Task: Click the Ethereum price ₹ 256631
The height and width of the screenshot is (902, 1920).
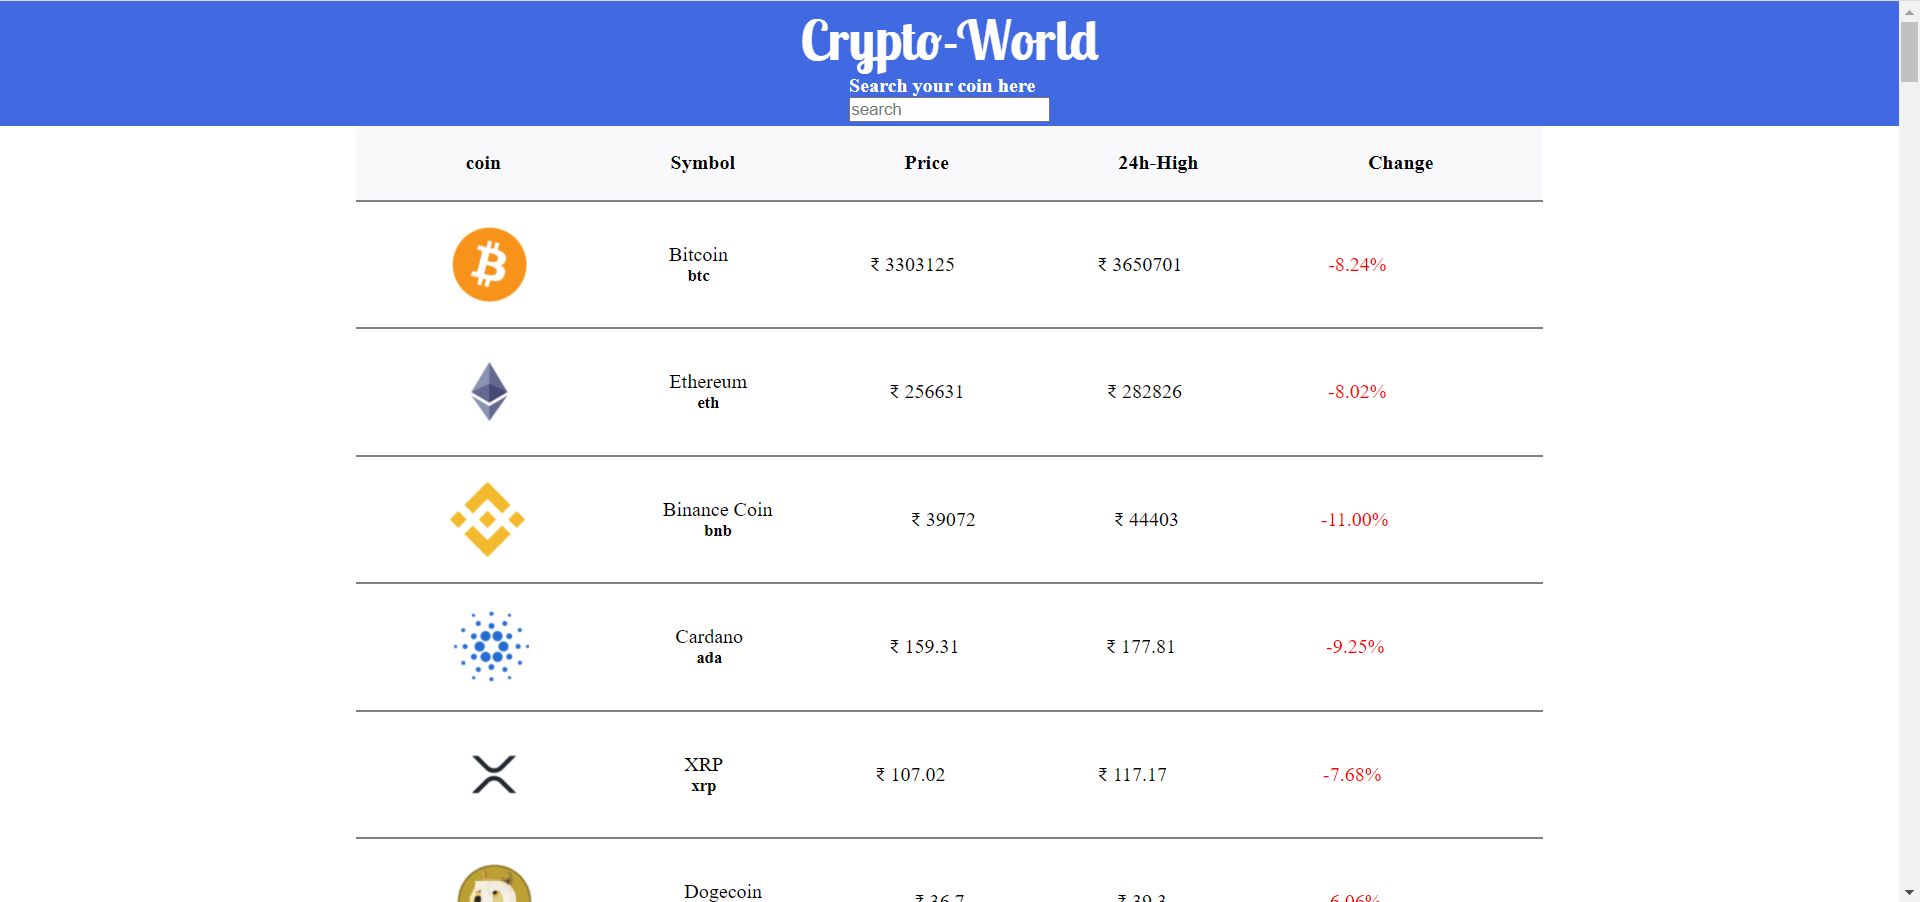Action: 926,392
